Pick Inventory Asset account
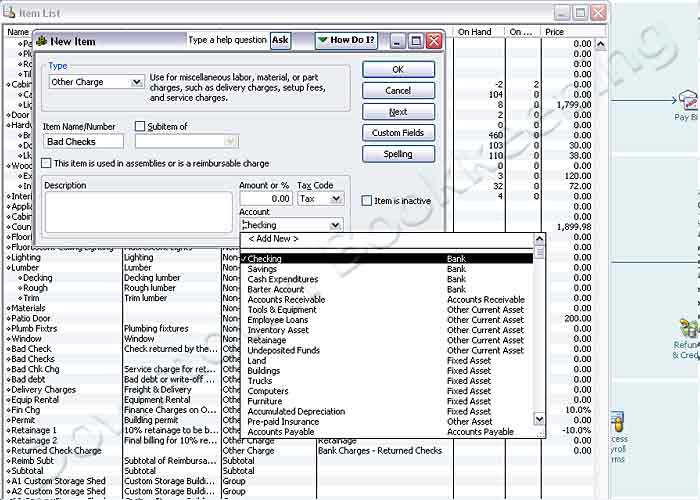This screenshot has height=500, width=700. click(387, 330)
